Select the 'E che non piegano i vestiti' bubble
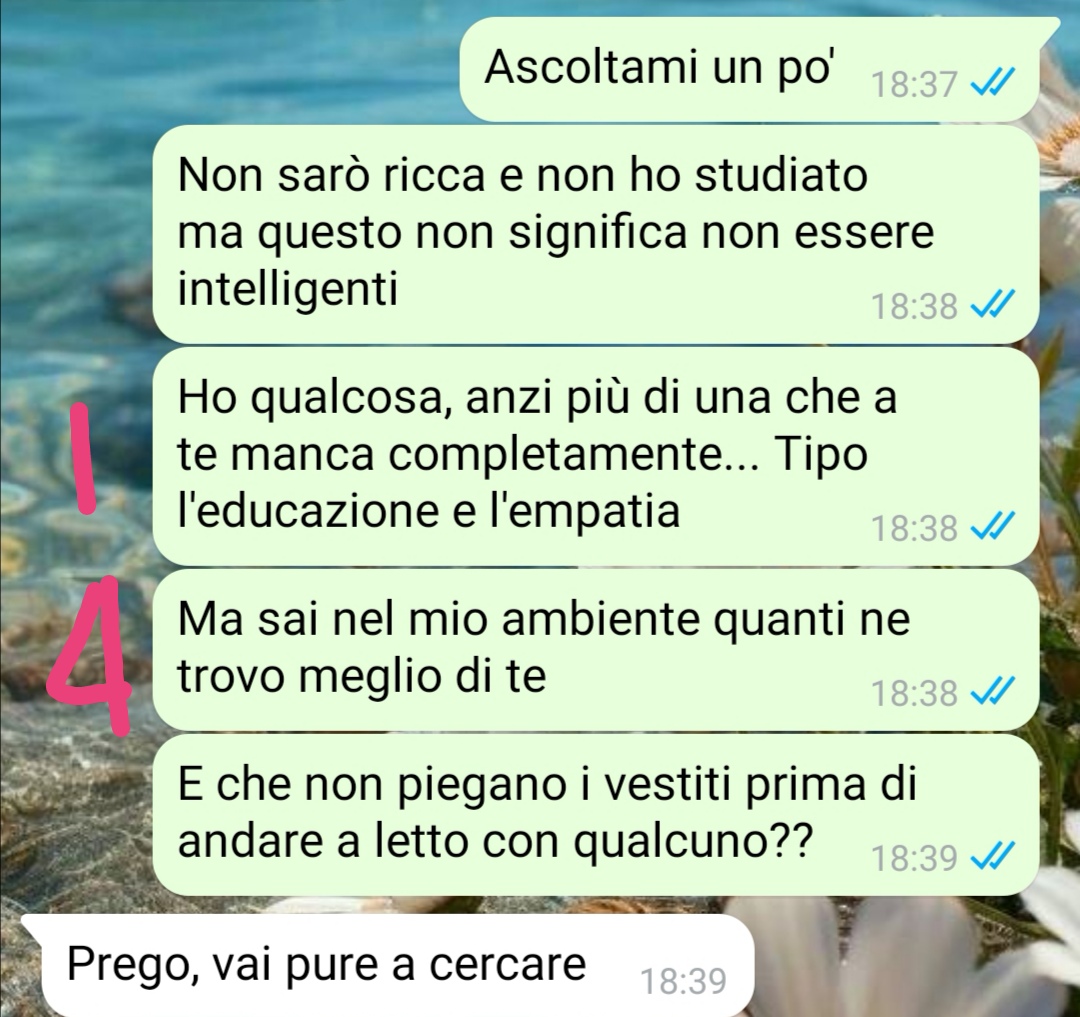 click(x=595, y=815)
